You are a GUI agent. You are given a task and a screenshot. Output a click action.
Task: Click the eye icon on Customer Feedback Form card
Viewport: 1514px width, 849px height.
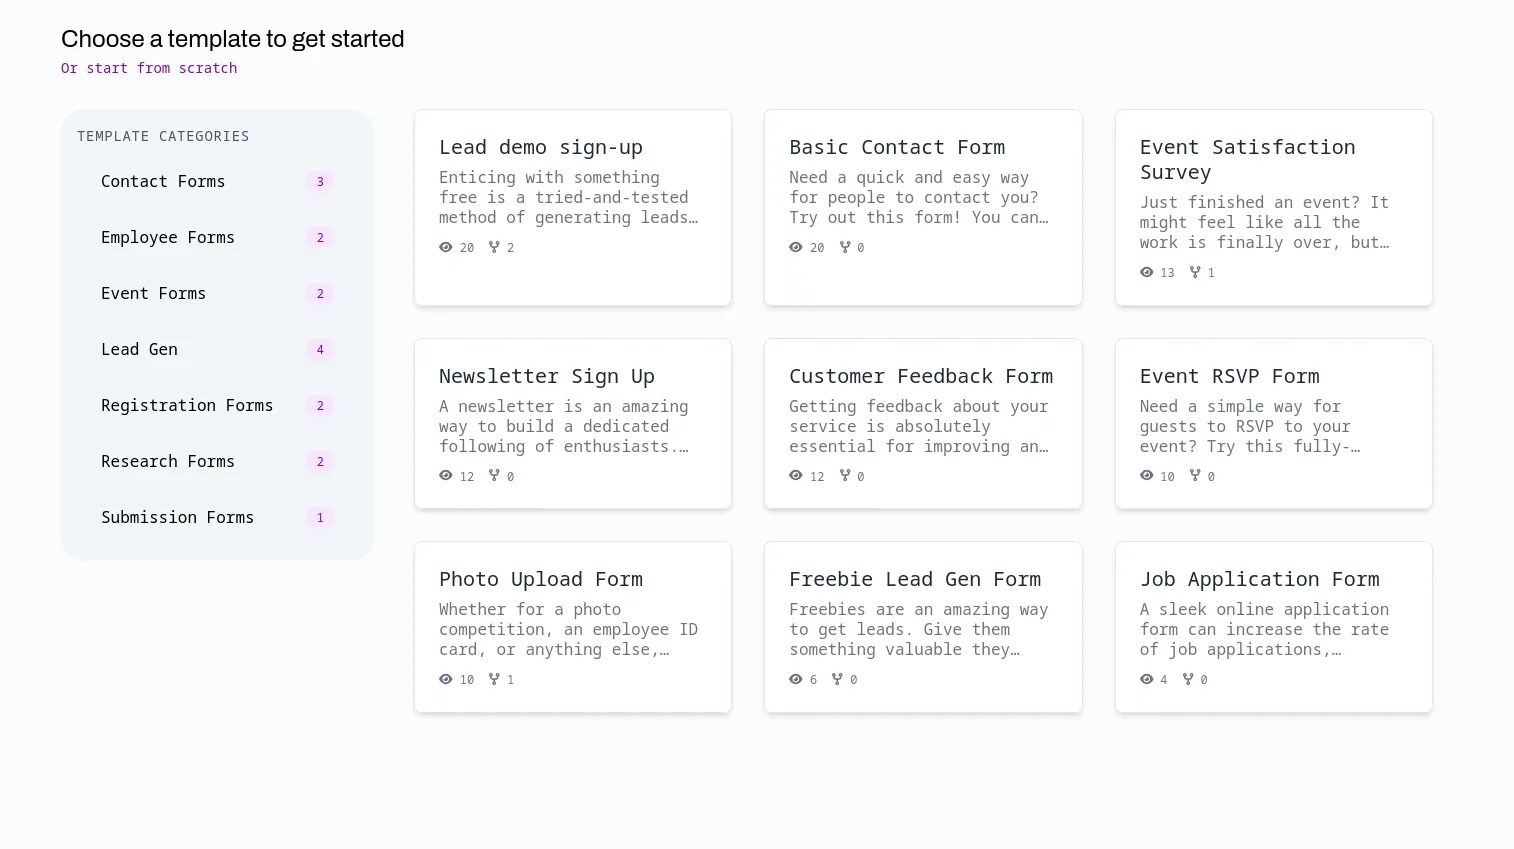(796, 475)
